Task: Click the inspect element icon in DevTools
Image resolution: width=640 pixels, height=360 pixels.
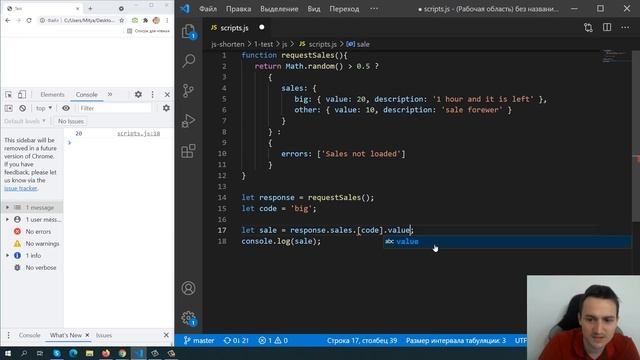Action: (9, 94)
